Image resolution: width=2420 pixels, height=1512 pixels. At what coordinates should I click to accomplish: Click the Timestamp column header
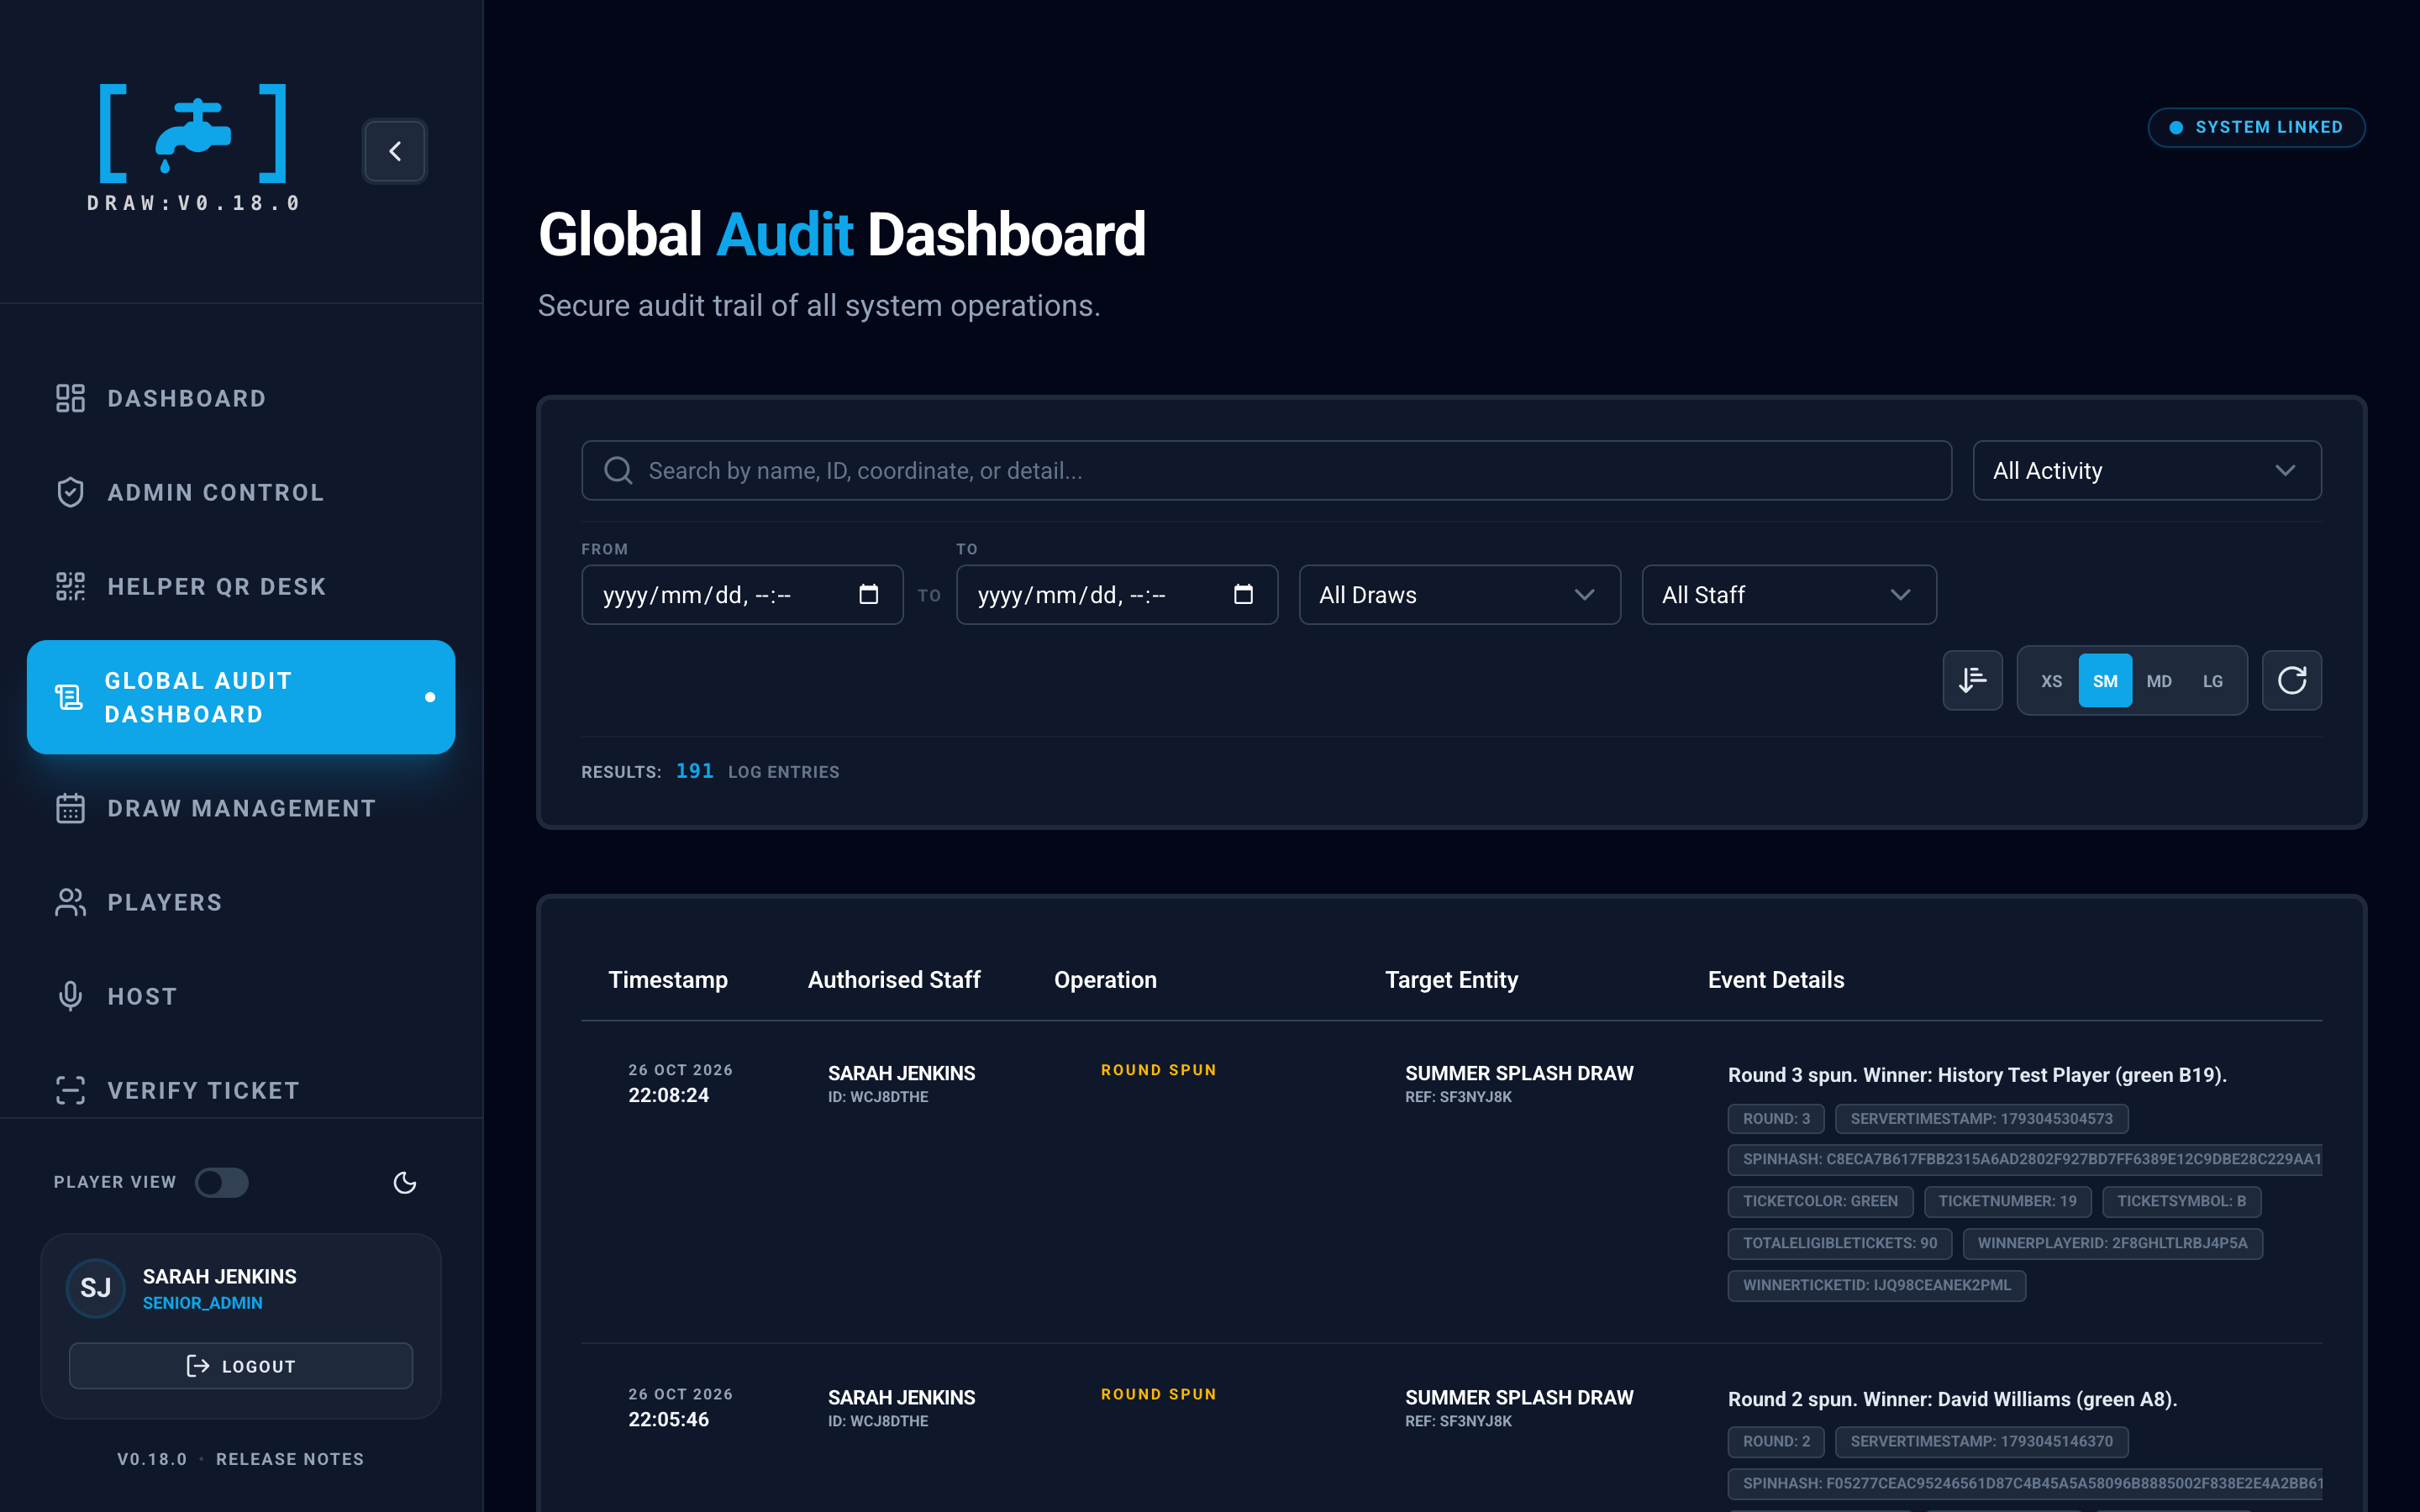coord(668,979)
